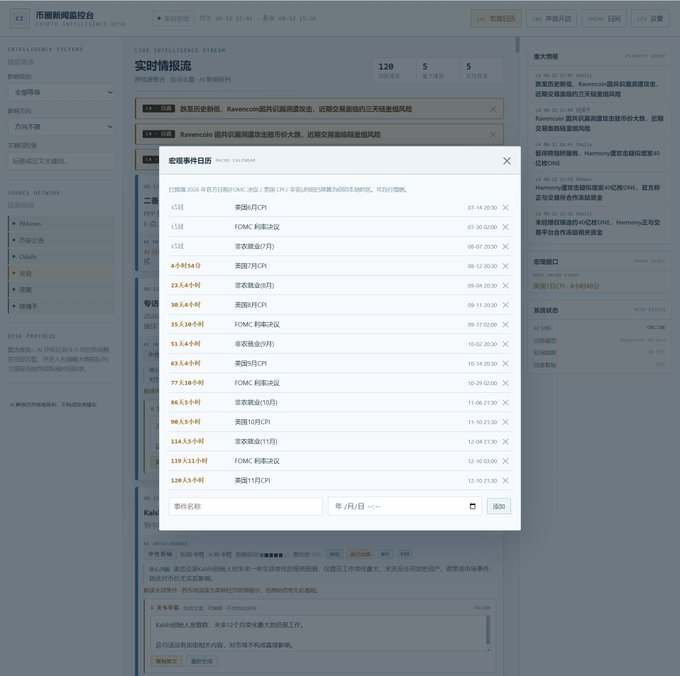Toggle the SND 声音开启 sound button
Image resolution: width=680 pixels, height=676 pixels.
click(551, 19)
